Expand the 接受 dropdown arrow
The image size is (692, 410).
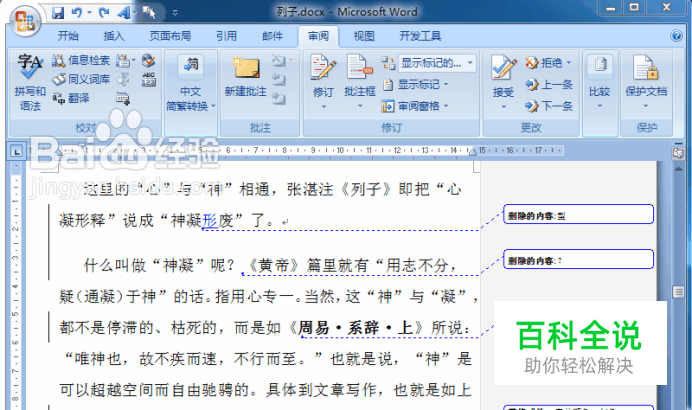503,107
